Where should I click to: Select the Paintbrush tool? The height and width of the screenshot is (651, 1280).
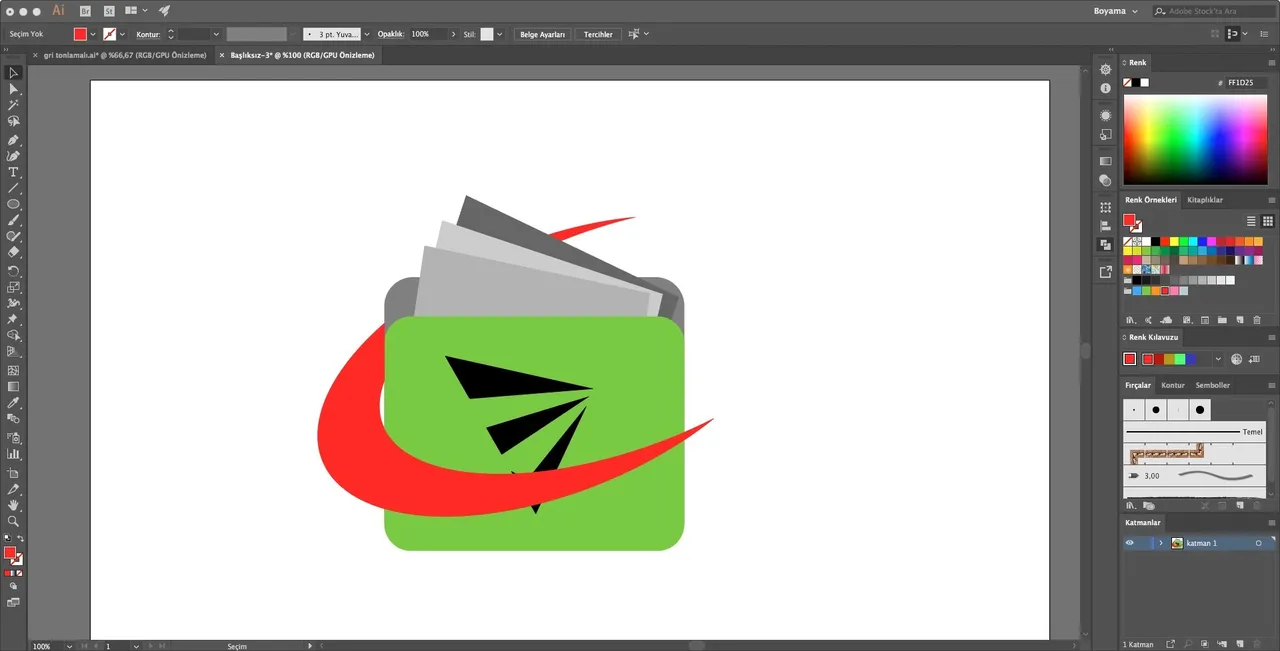13,220
